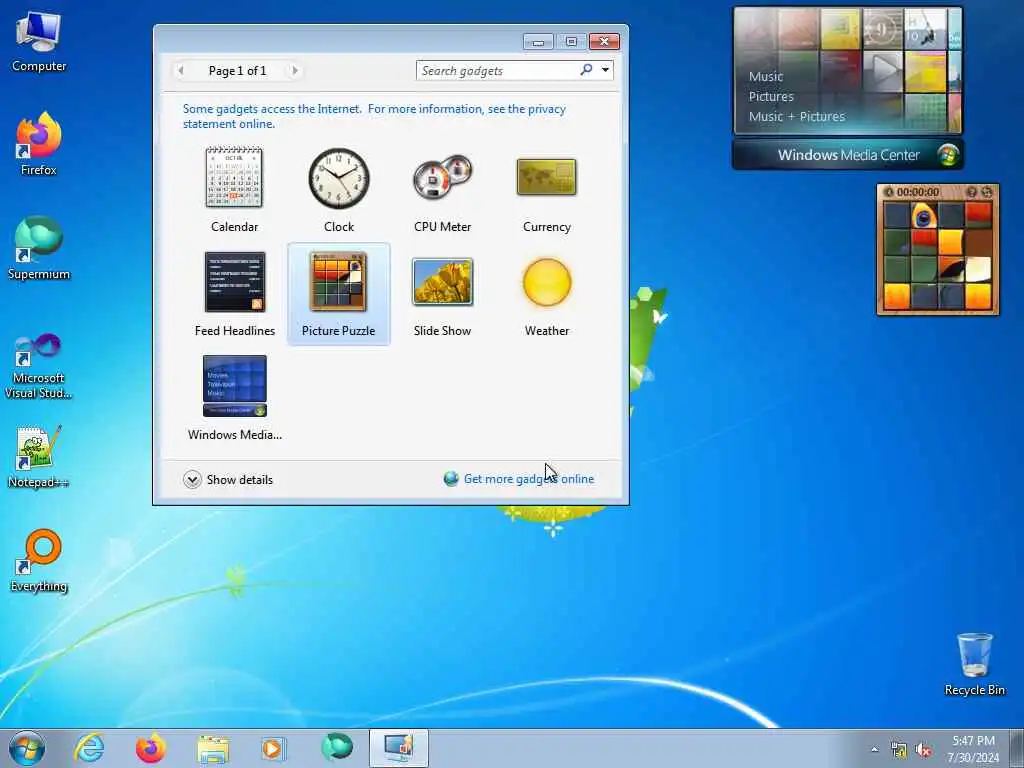Choose the CPU Meter gadget
Screen dimensions: 1024x768
tap(443, 189)
